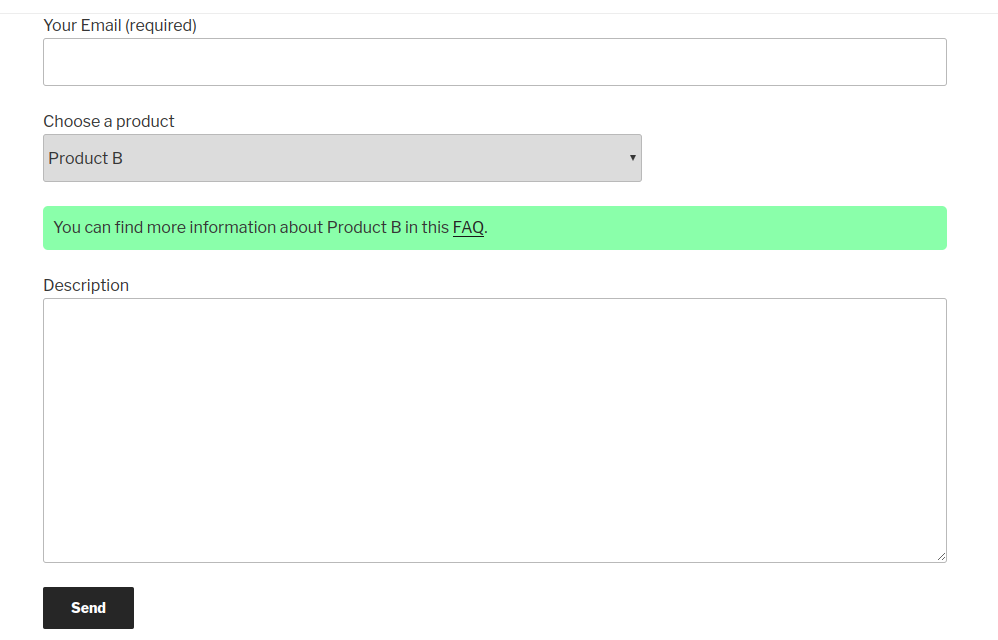Click the first line of the Description area
This screenshot has width=998, height=640.
tap(495, 312)
